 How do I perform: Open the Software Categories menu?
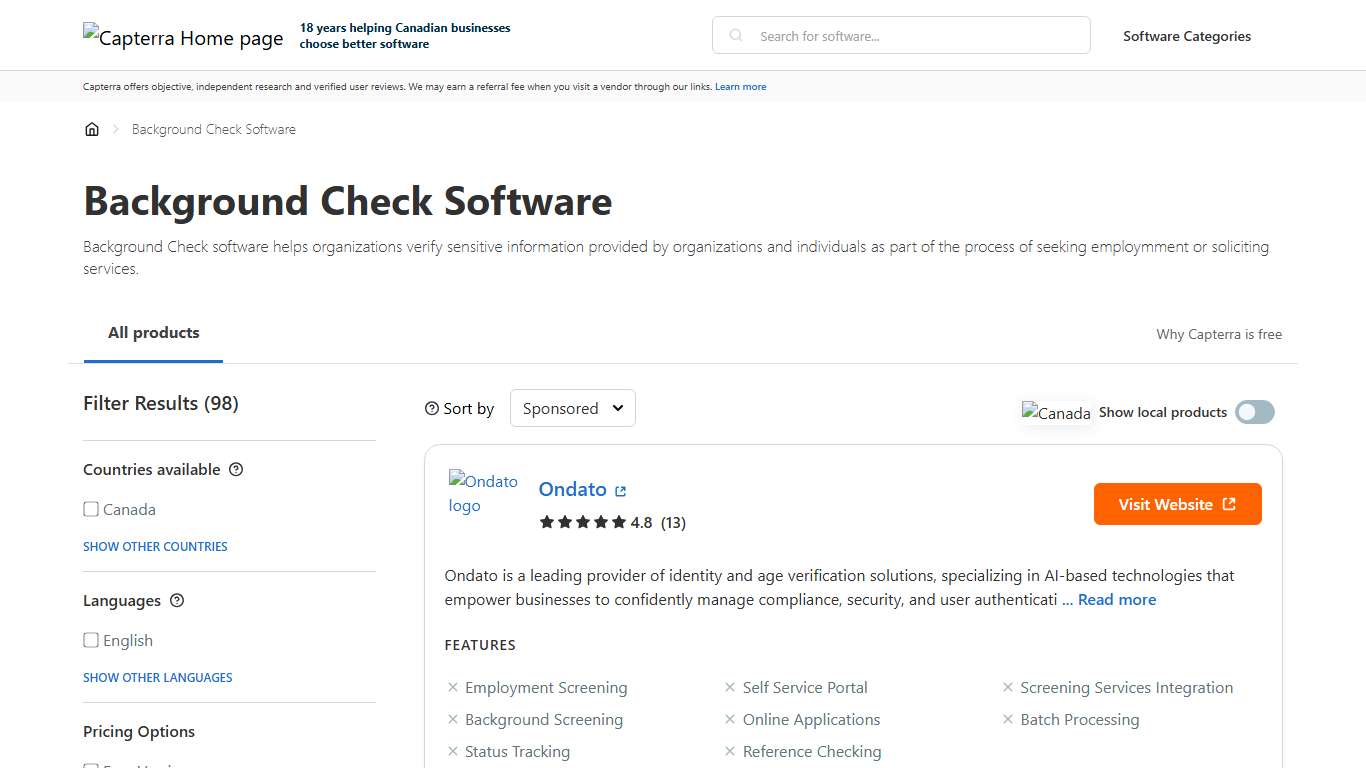click(1187, 36)
